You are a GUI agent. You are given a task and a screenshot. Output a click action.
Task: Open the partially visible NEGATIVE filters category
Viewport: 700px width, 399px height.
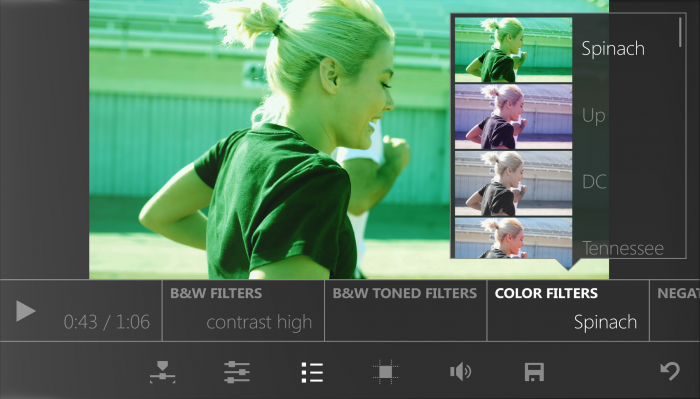[x=675, y=311]
